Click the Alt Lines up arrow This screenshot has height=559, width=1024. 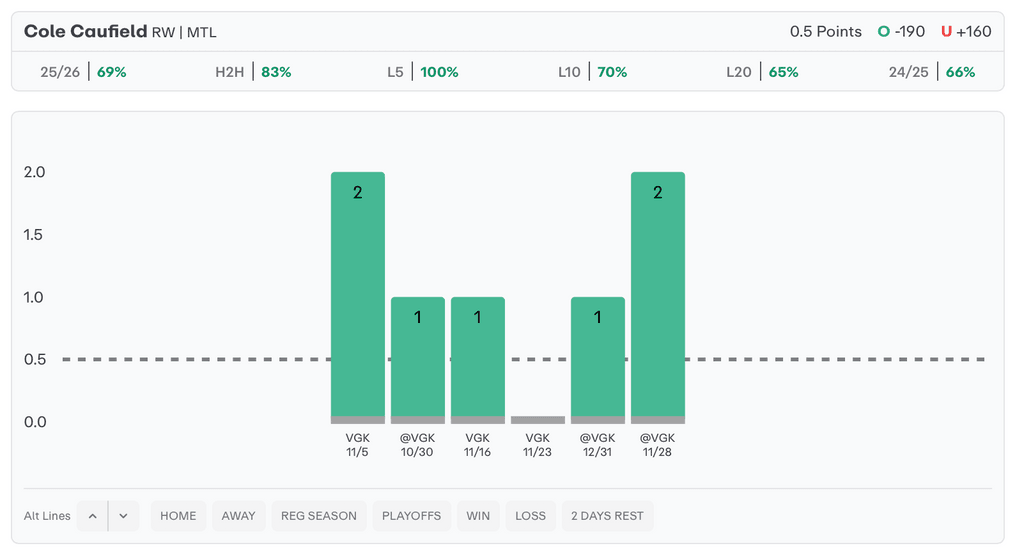[92, 516]
